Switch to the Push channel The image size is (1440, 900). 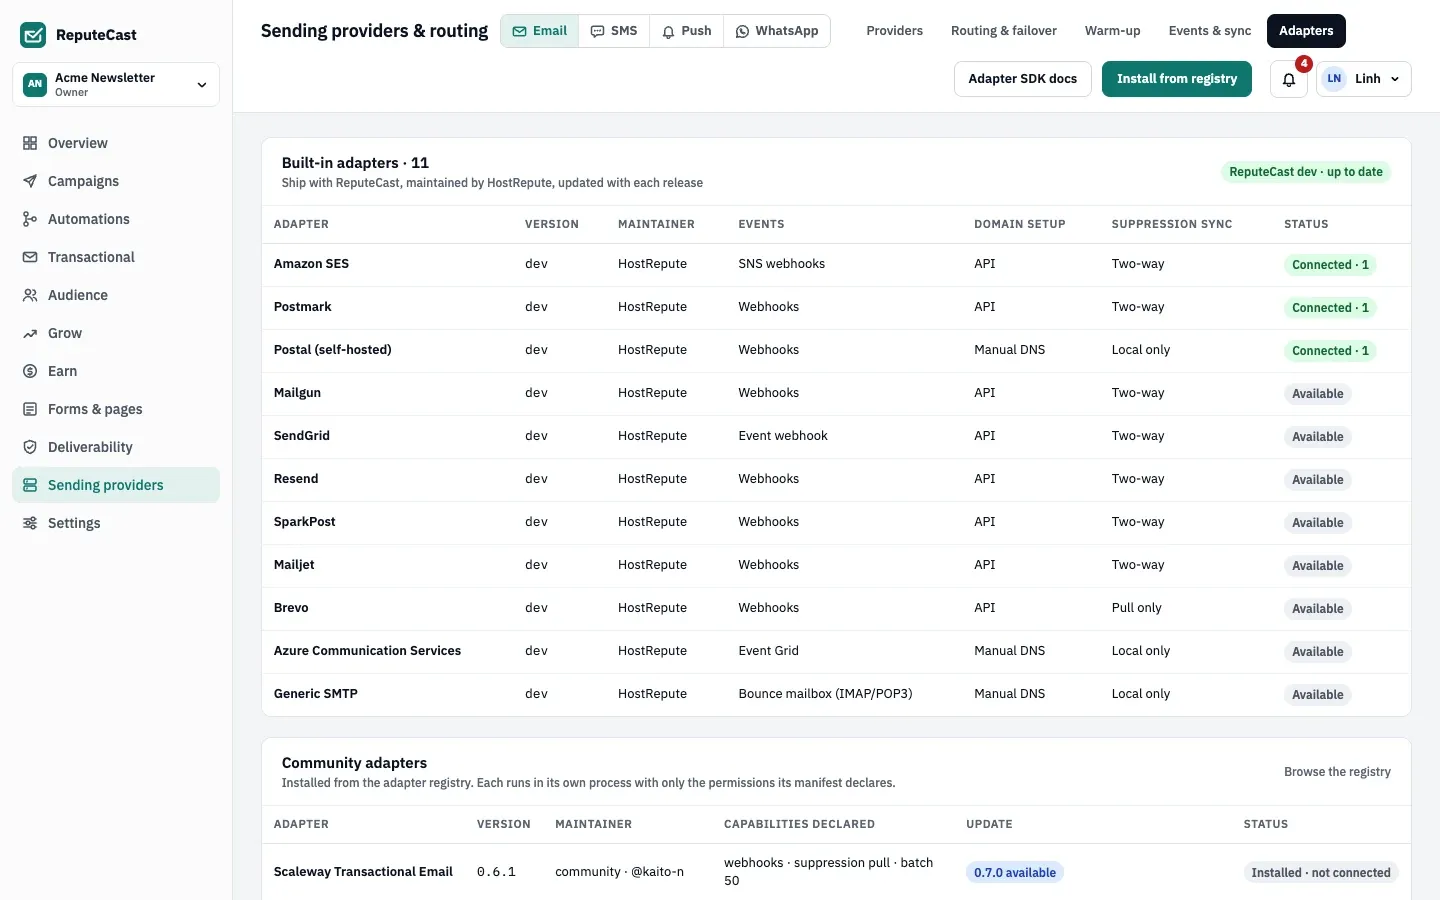point(686,31)
